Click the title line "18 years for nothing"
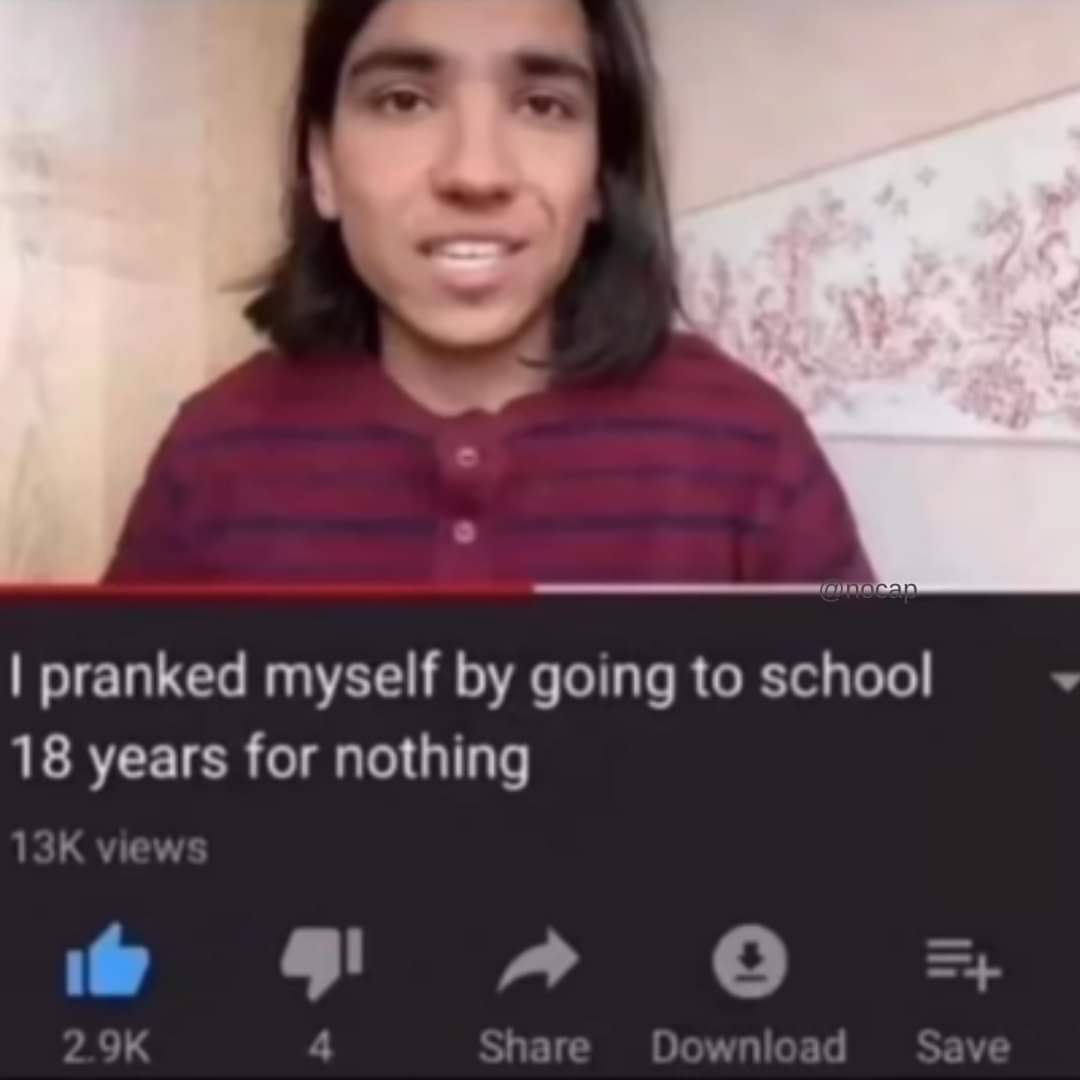Image resolution: width=1080 pixels, height=1080 pixels. (x=271, y=758)
